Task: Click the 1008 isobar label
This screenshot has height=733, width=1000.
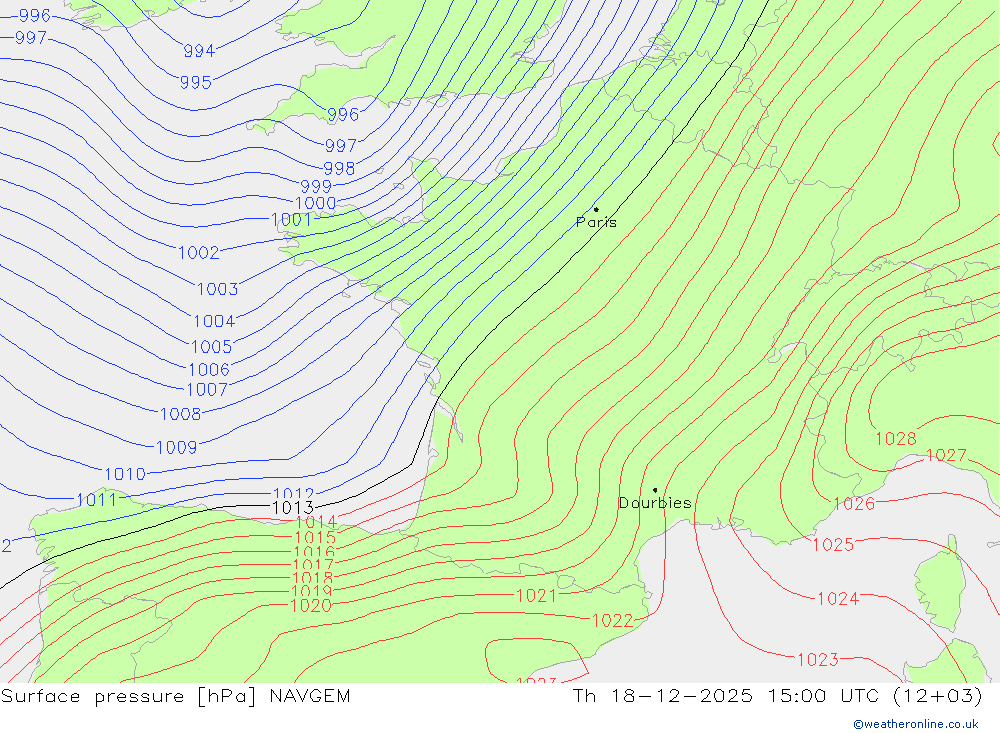Action: 180,414
